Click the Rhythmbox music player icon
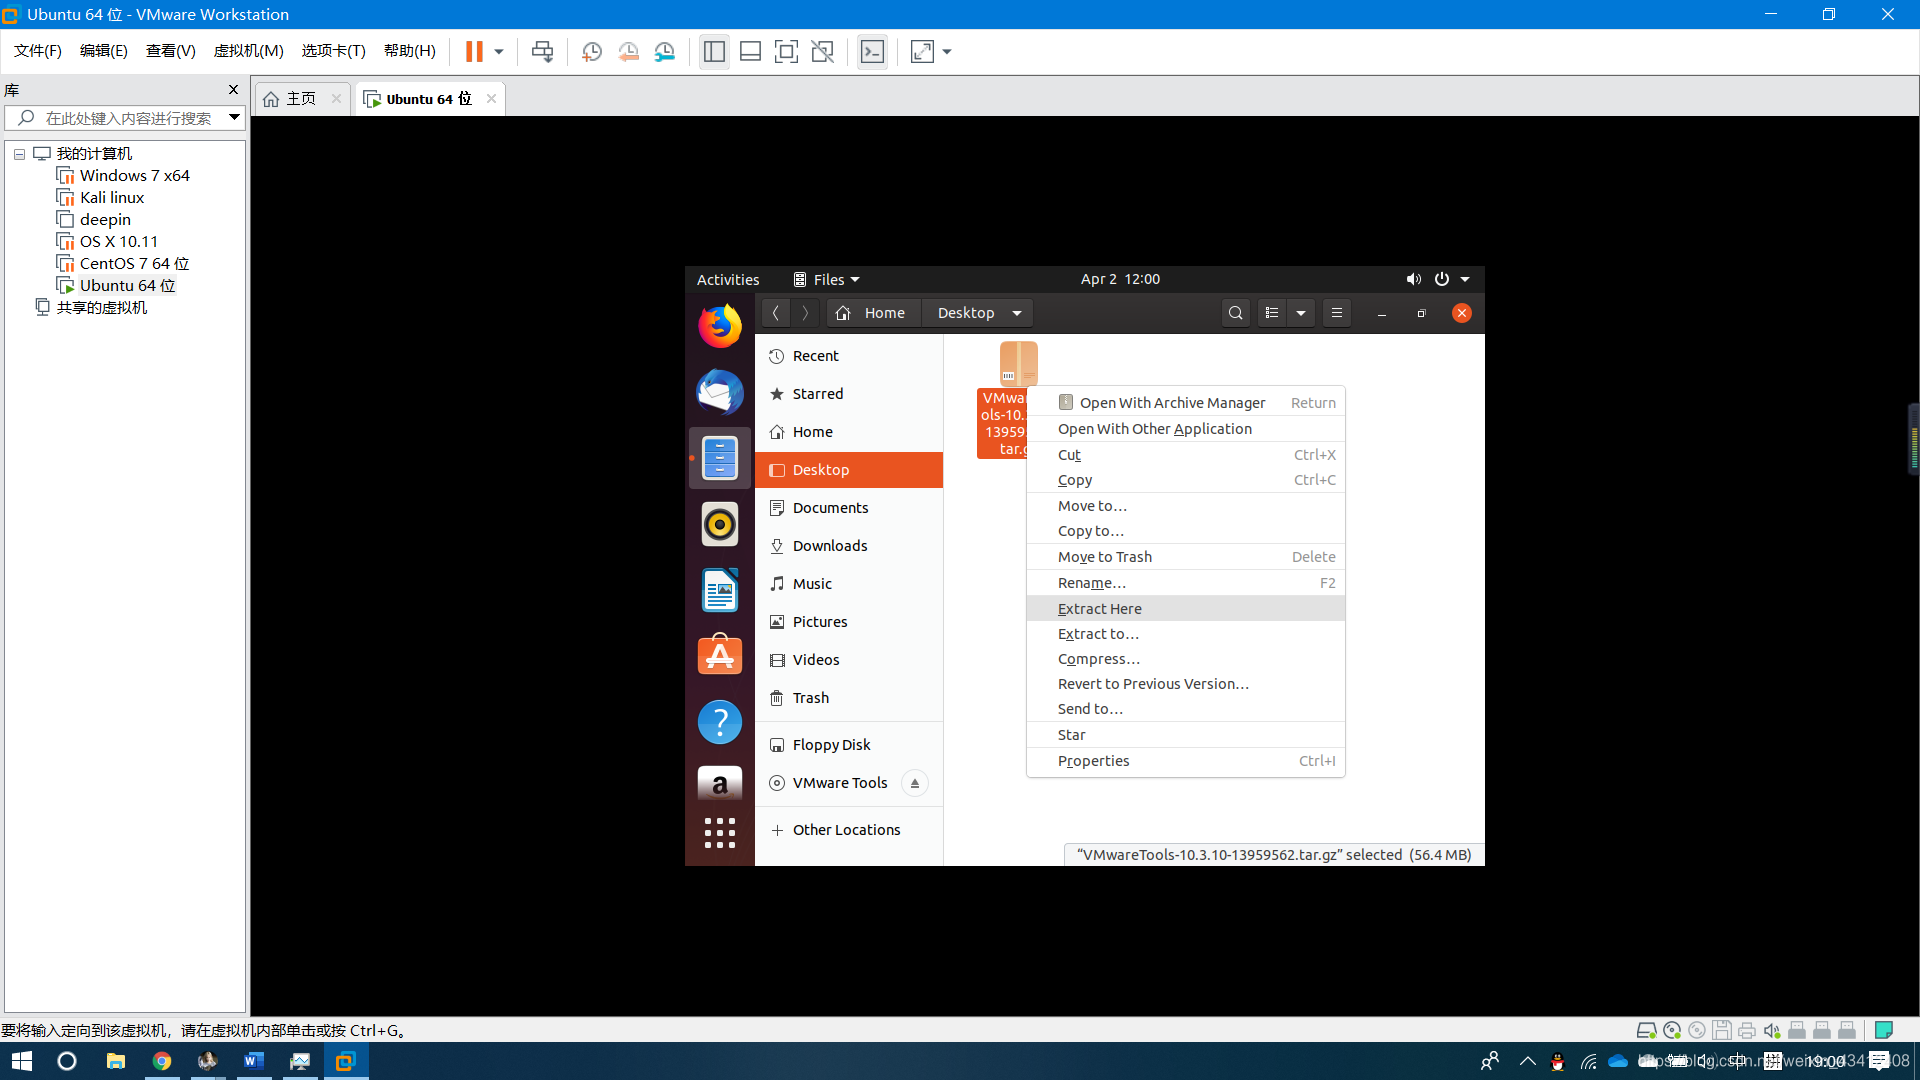The height and width of the screenshot is (1080, 1920). click(x=719, y=524)
